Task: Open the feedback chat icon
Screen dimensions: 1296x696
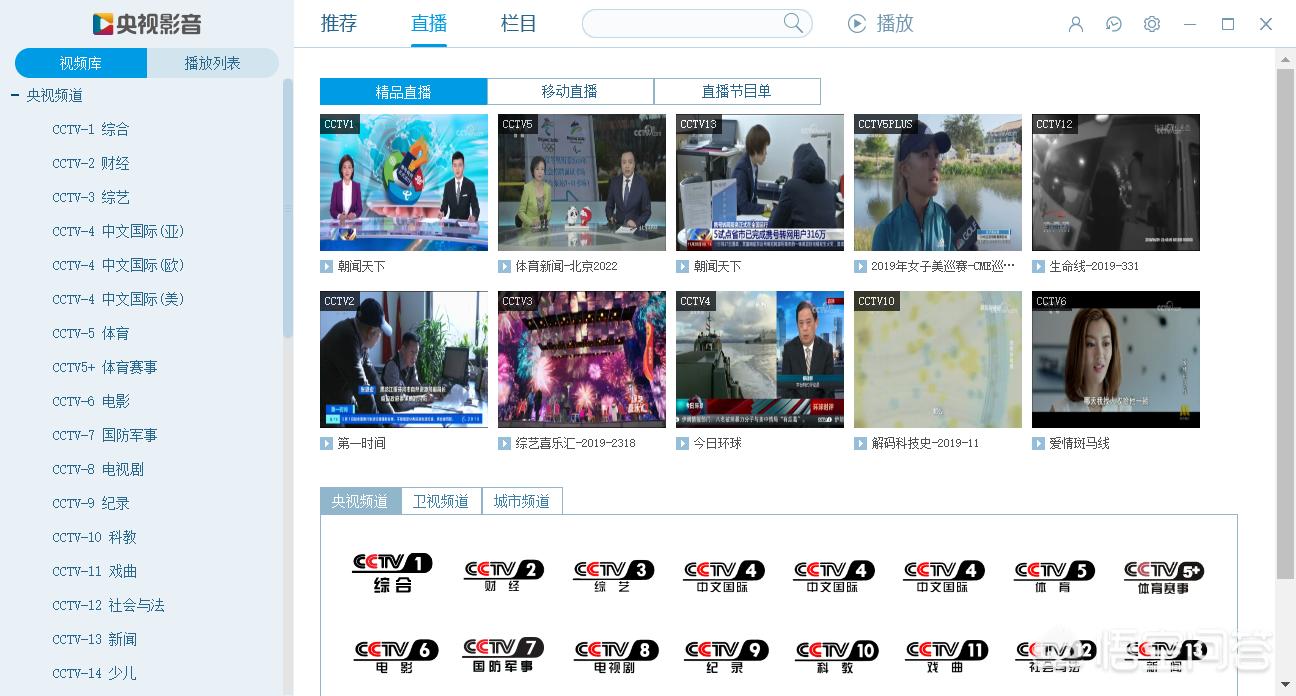Action: pos(1114,24)
